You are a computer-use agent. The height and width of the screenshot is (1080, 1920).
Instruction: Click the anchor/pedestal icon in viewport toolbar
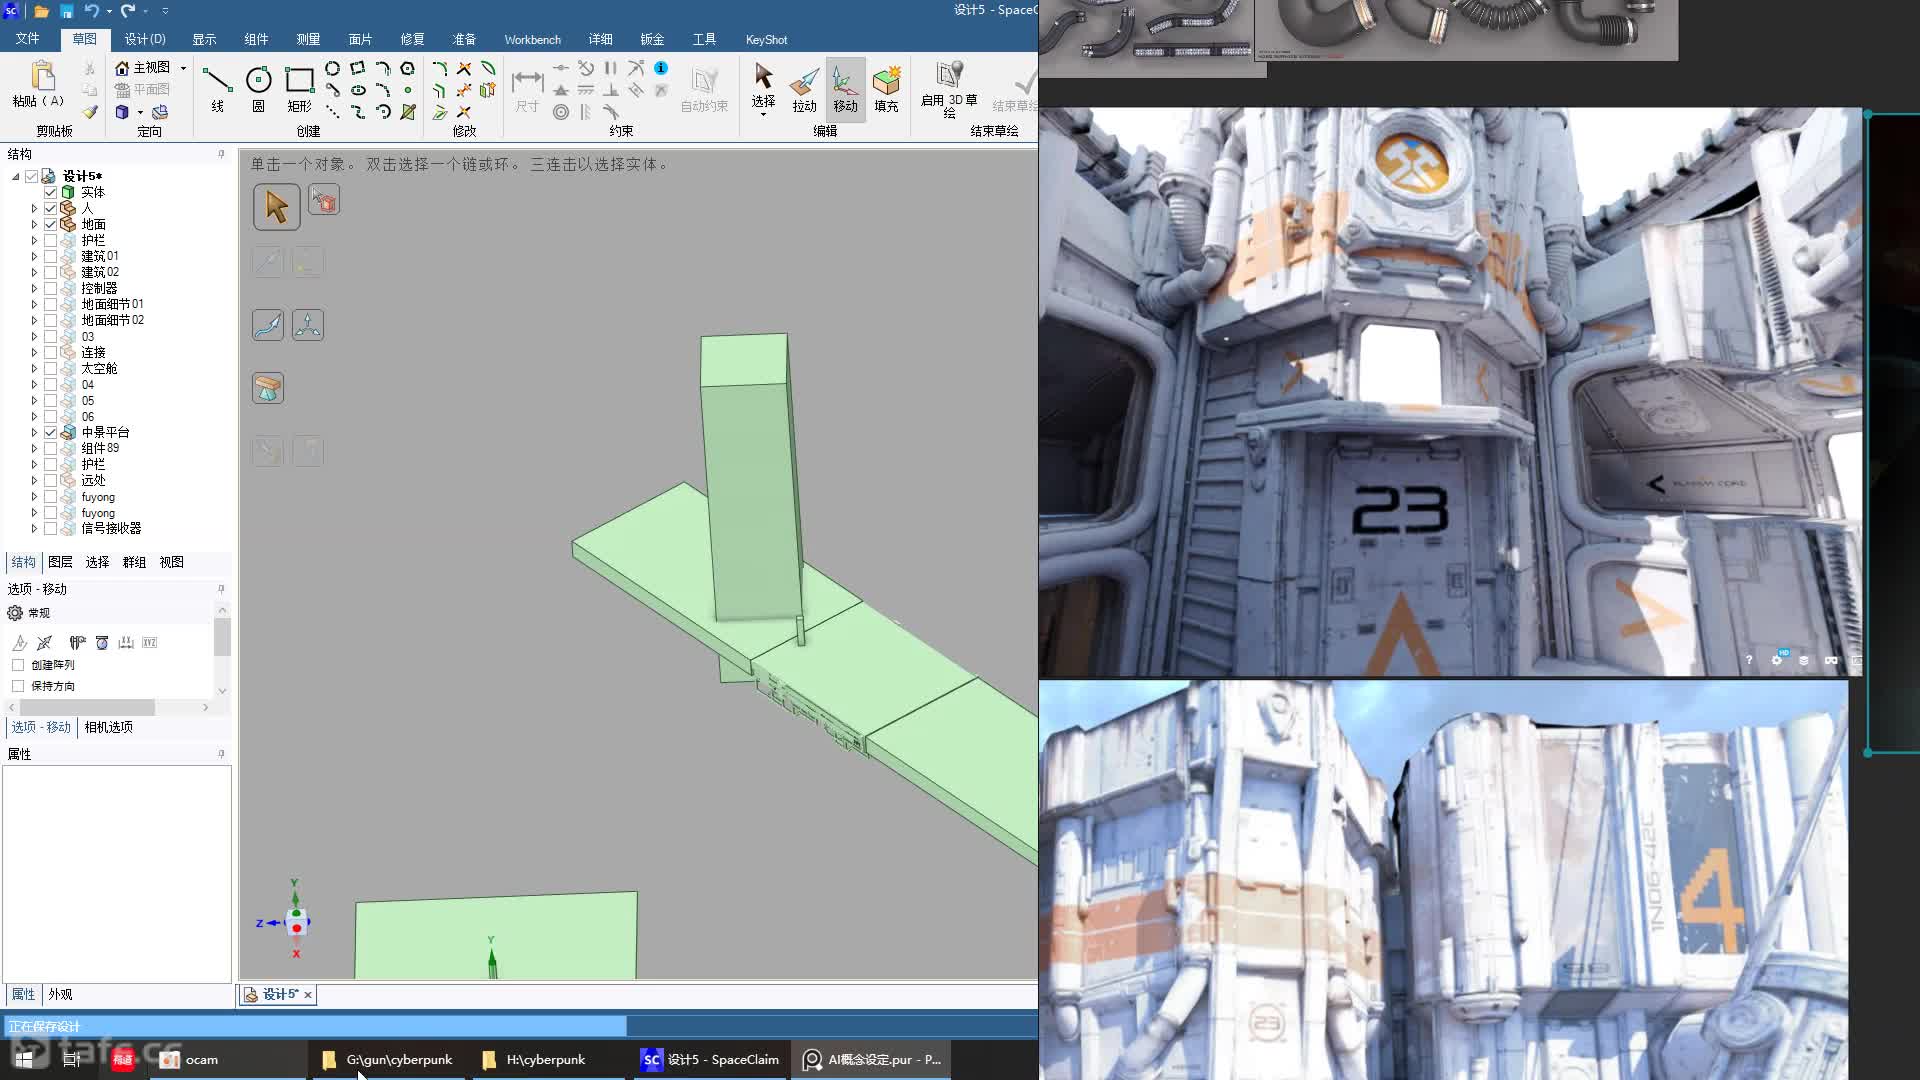(268, 388)
